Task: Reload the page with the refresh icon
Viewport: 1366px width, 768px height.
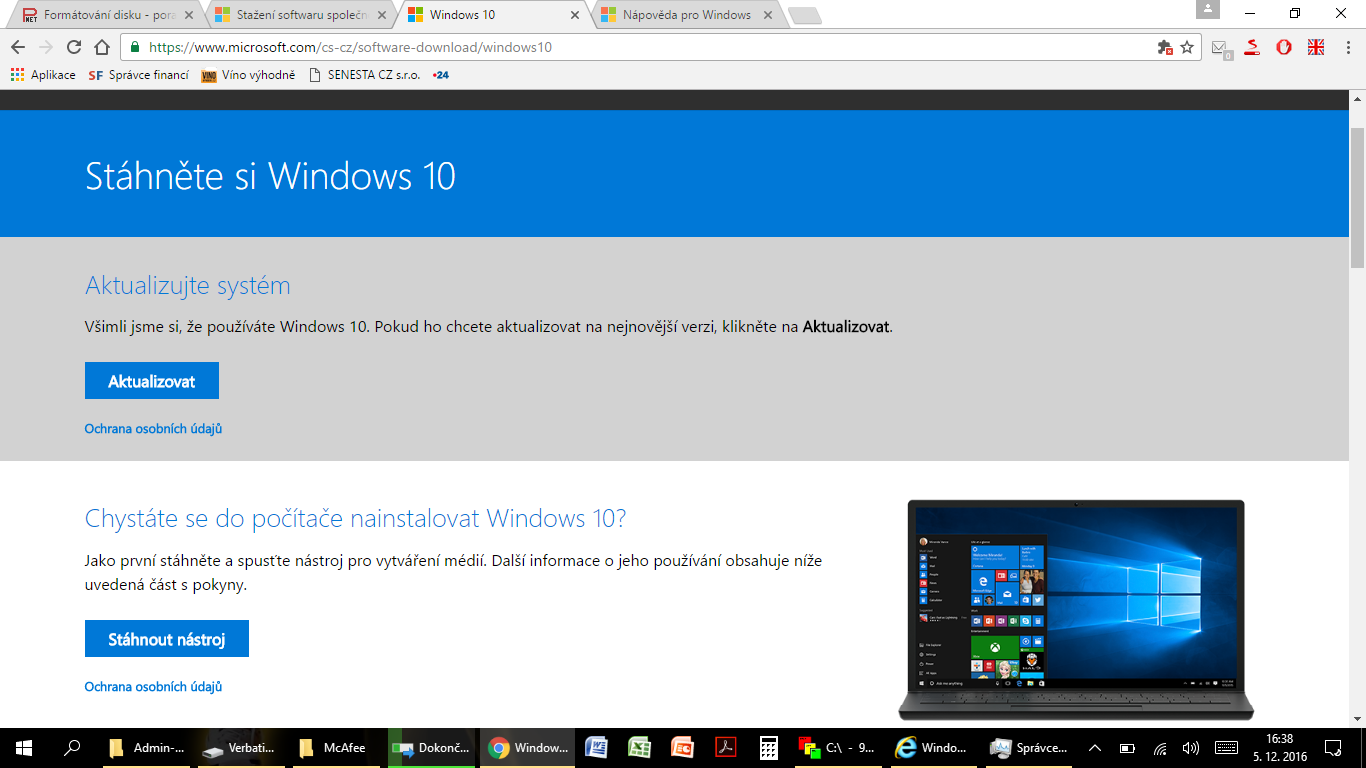Action: click(x=73, y=47)
